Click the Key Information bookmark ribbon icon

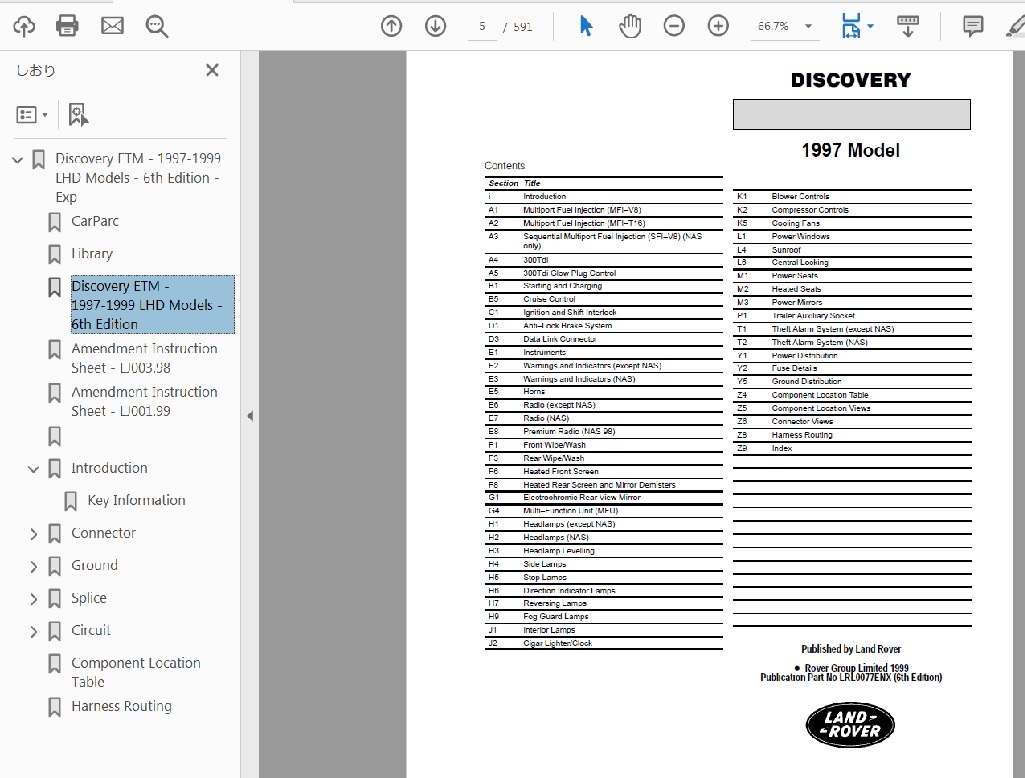pyautogui.click(x=71, y=501)
